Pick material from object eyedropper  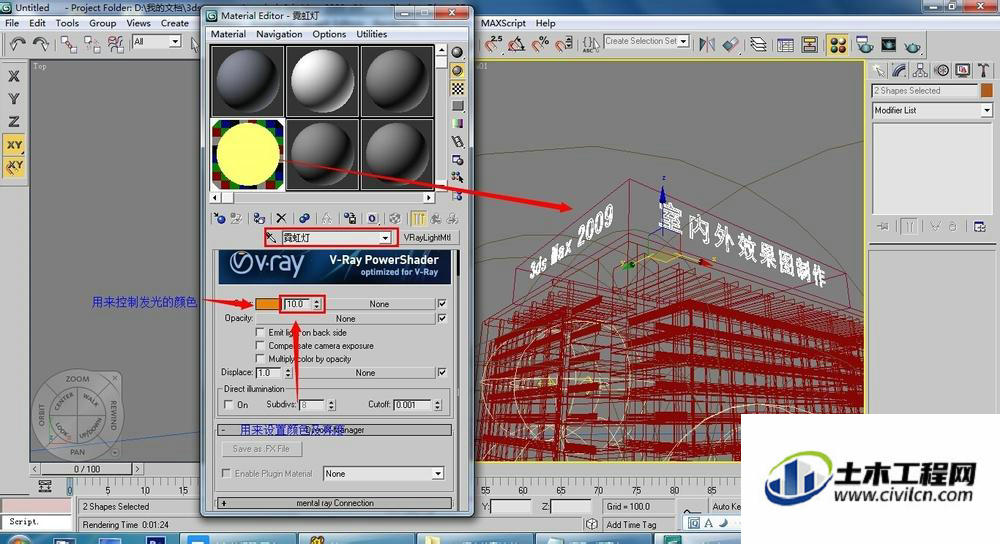point(271,238)
